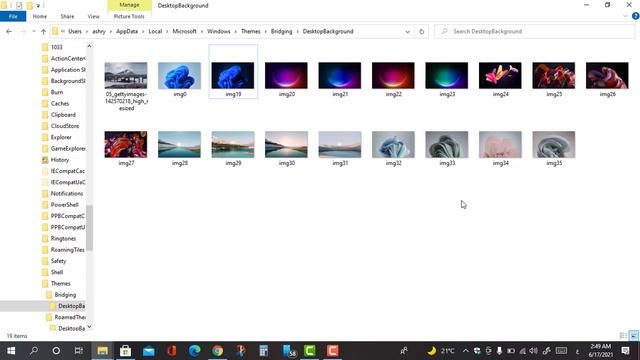Select the Picture Tools tab
The image size is (640, 360).
(129, 16)
